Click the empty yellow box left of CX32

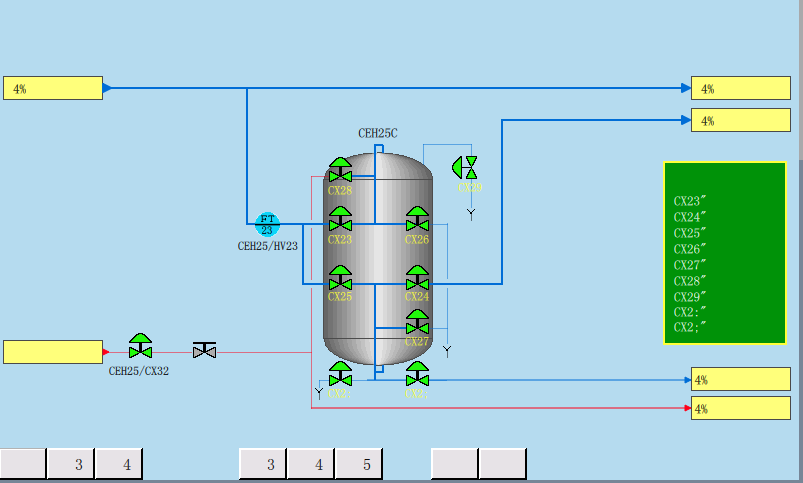tap(53, 352)
